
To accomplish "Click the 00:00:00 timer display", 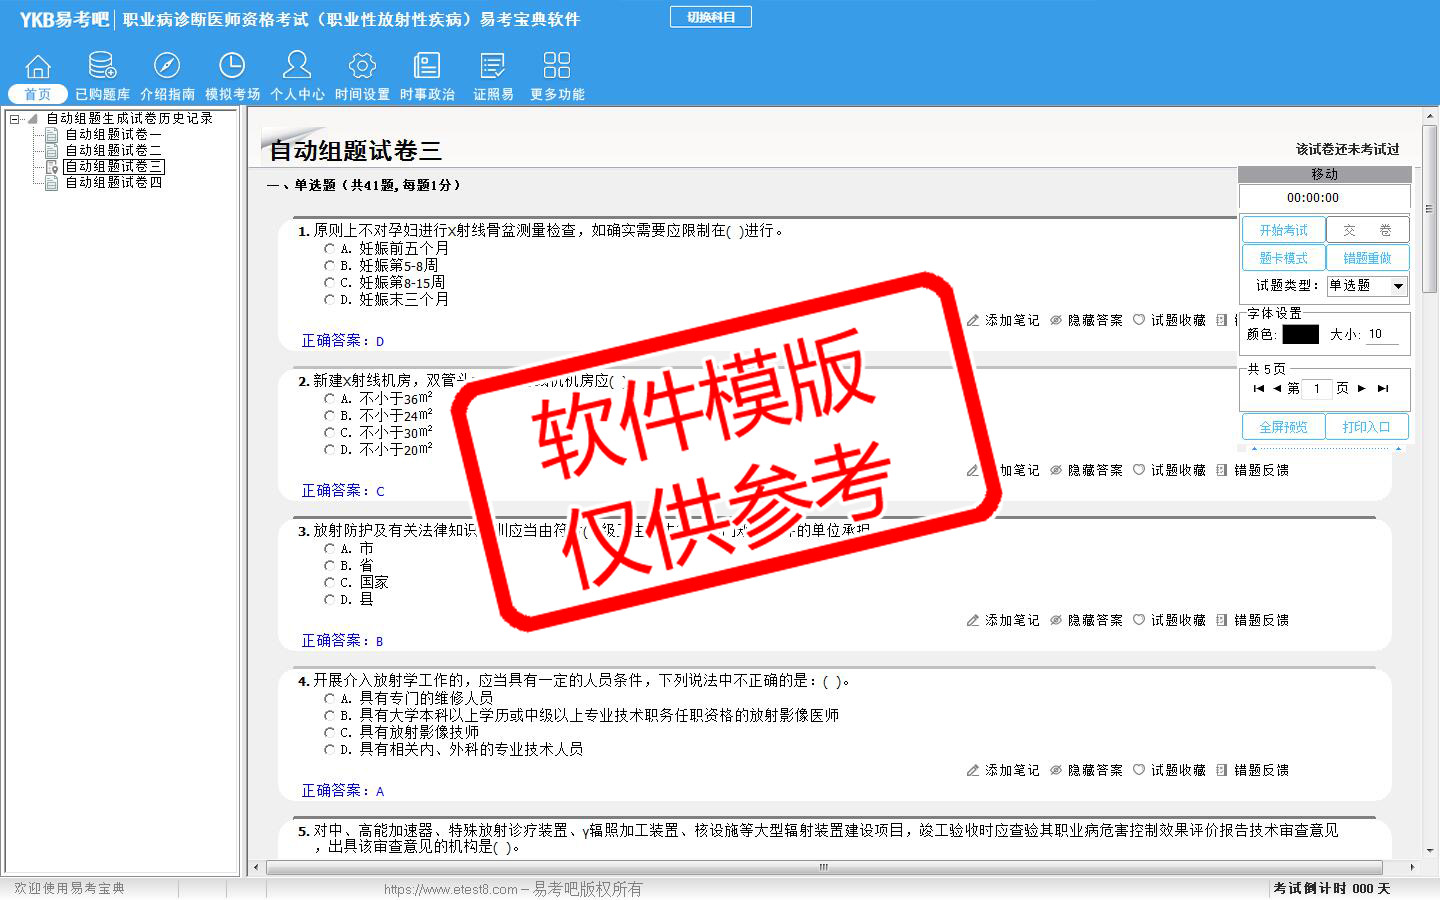I will tap(1313, 198).
